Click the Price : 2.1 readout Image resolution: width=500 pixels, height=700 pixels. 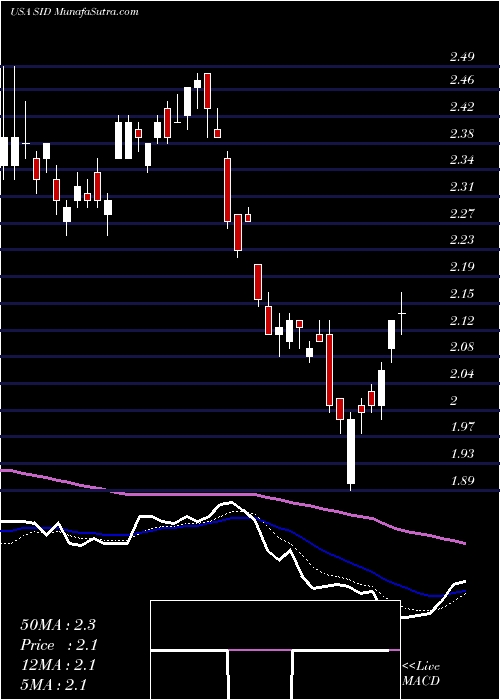tap(58, 645)
